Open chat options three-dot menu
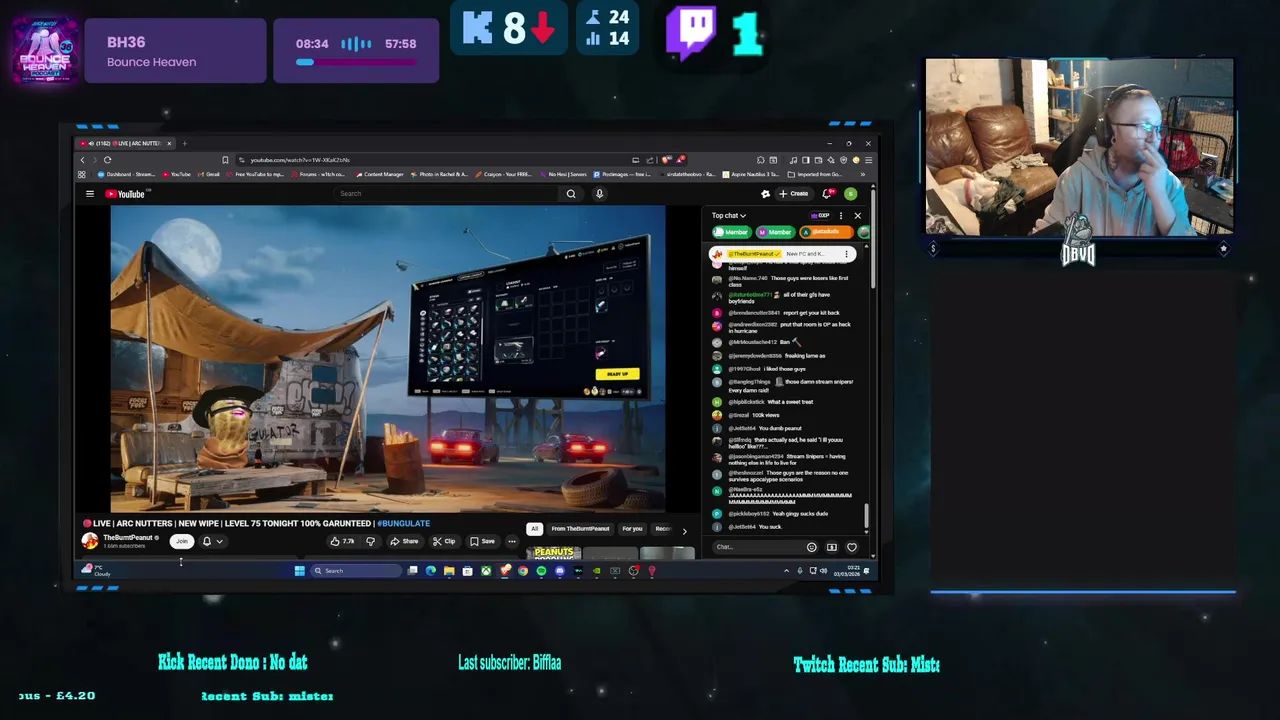Image resolution: width=1280 pixels, height=720 pixels. (841, 215)
